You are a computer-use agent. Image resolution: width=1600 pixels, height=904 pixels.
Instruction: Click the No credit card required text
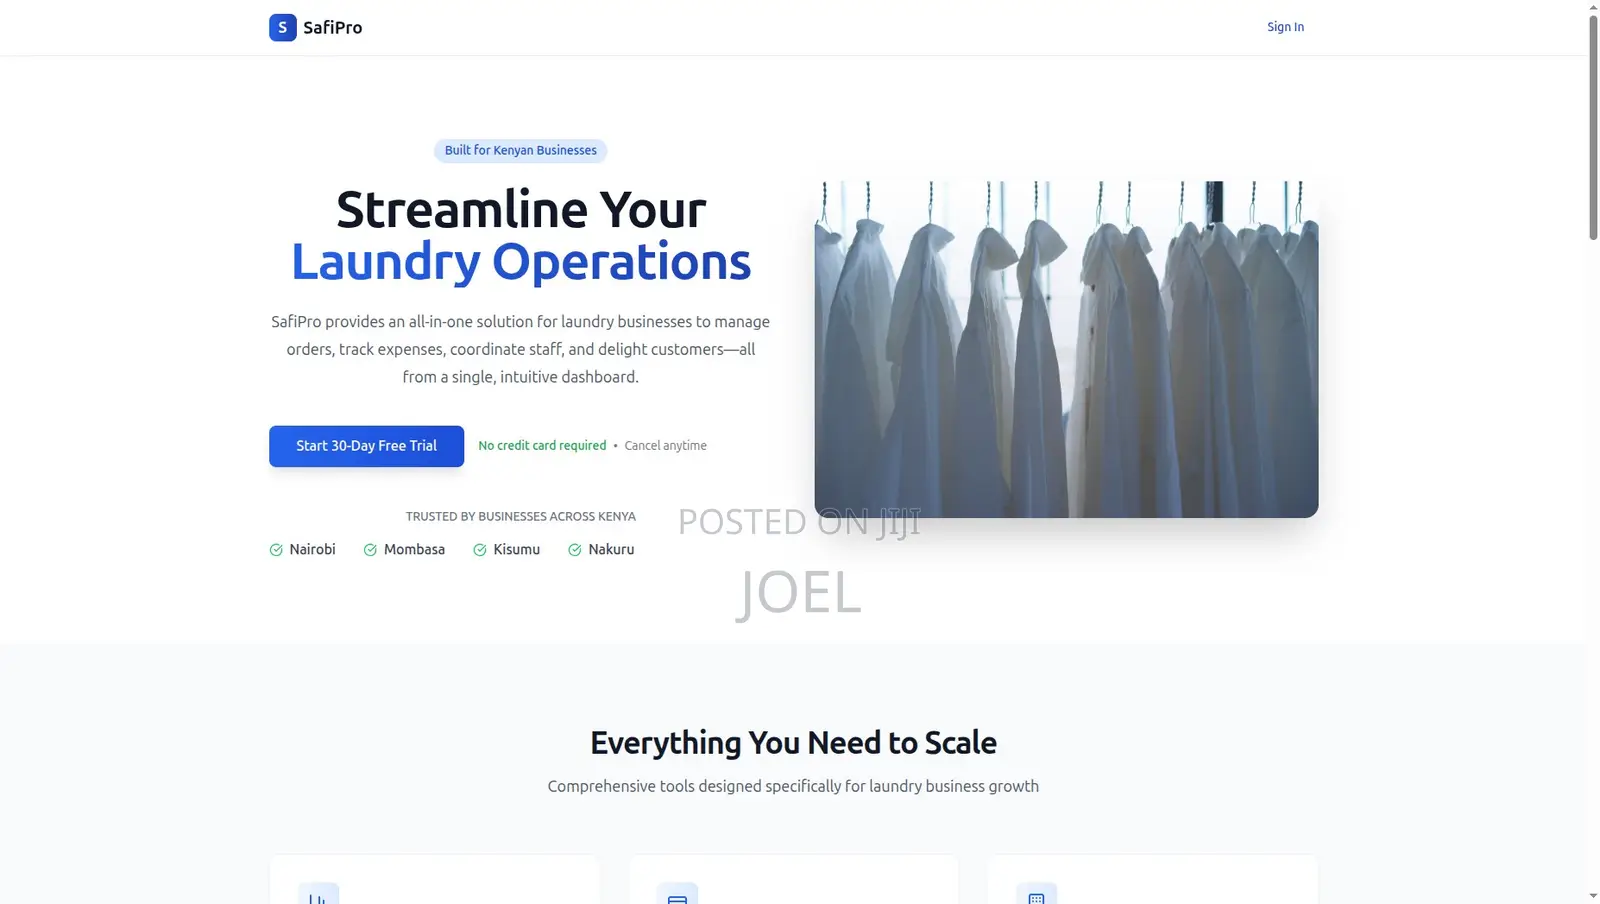(x=542, y=446)
